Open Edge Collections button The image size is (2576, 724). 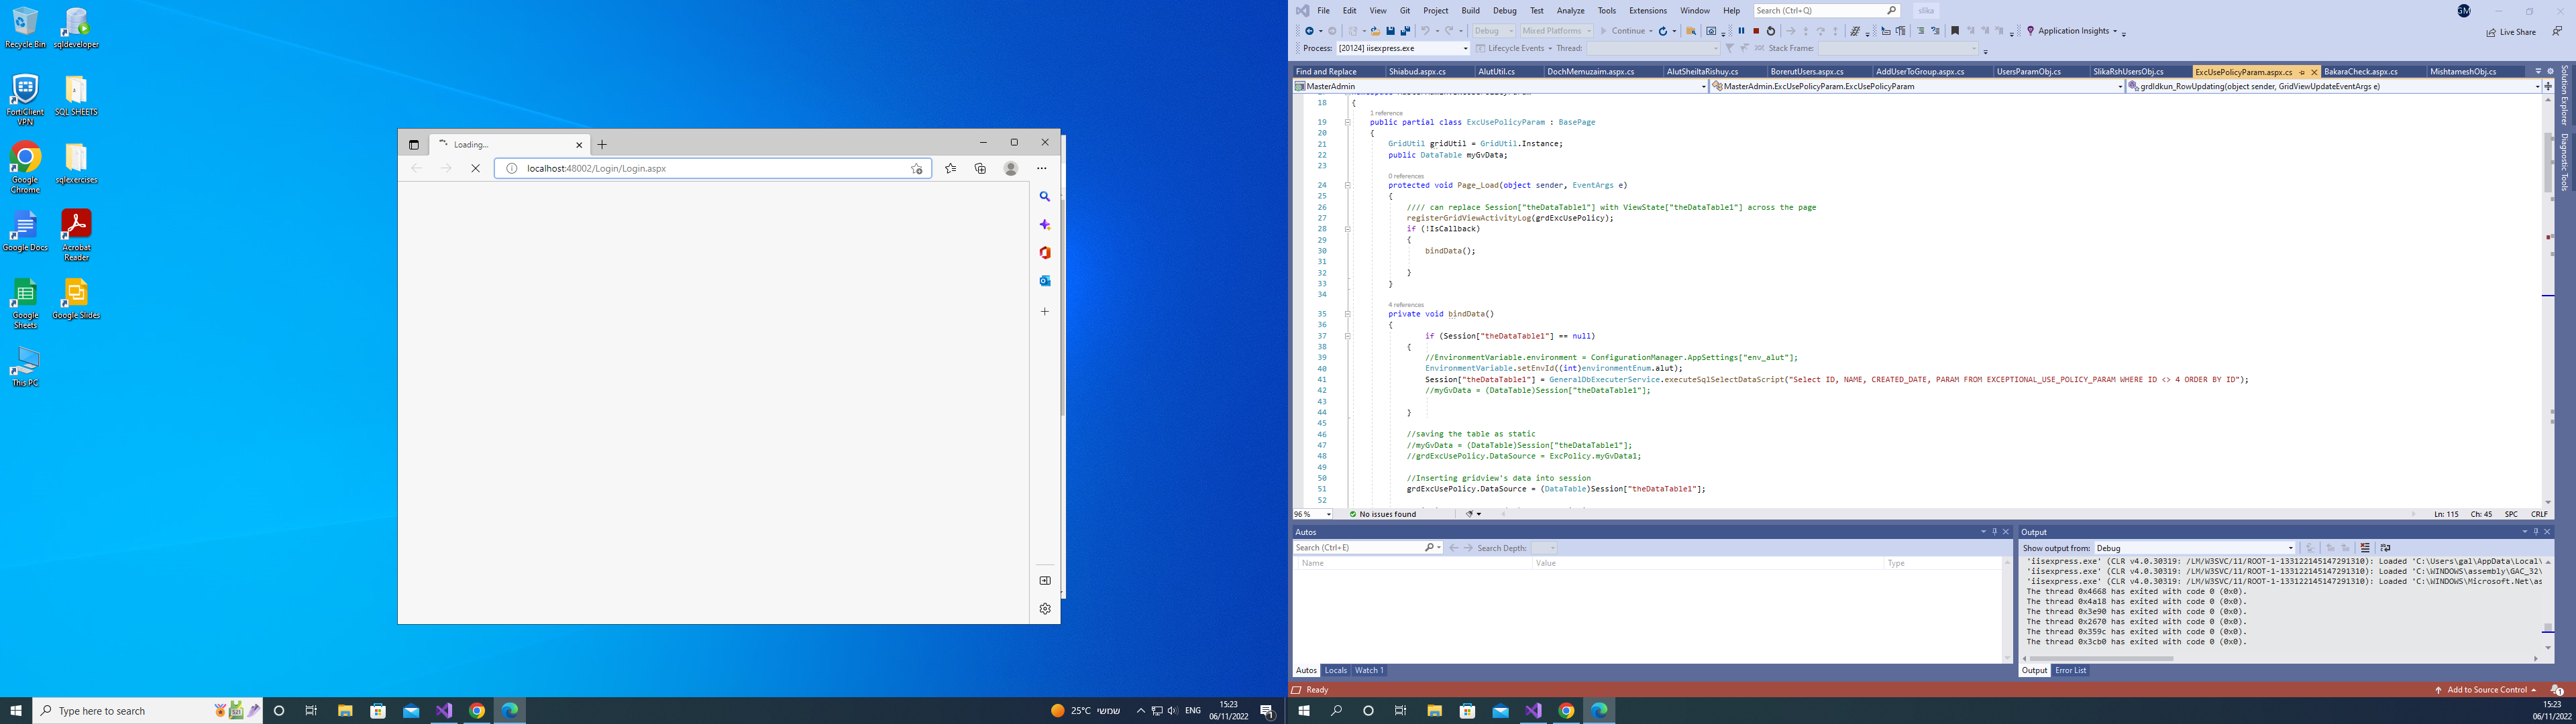click(x=981, y=169)
